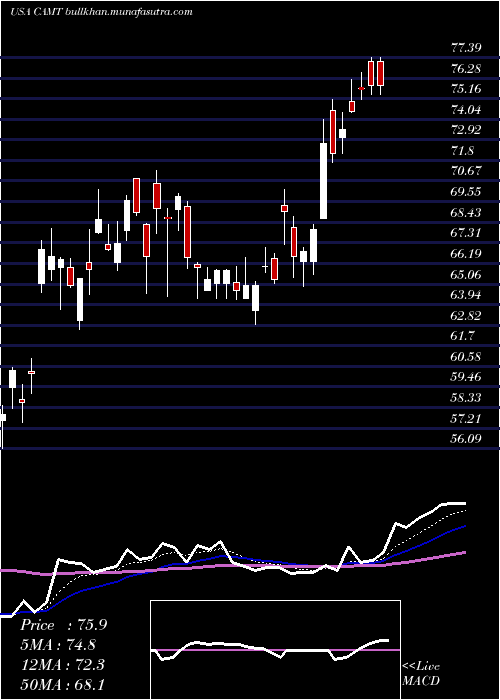Click the 69.55 price axis label

[466, 192]
